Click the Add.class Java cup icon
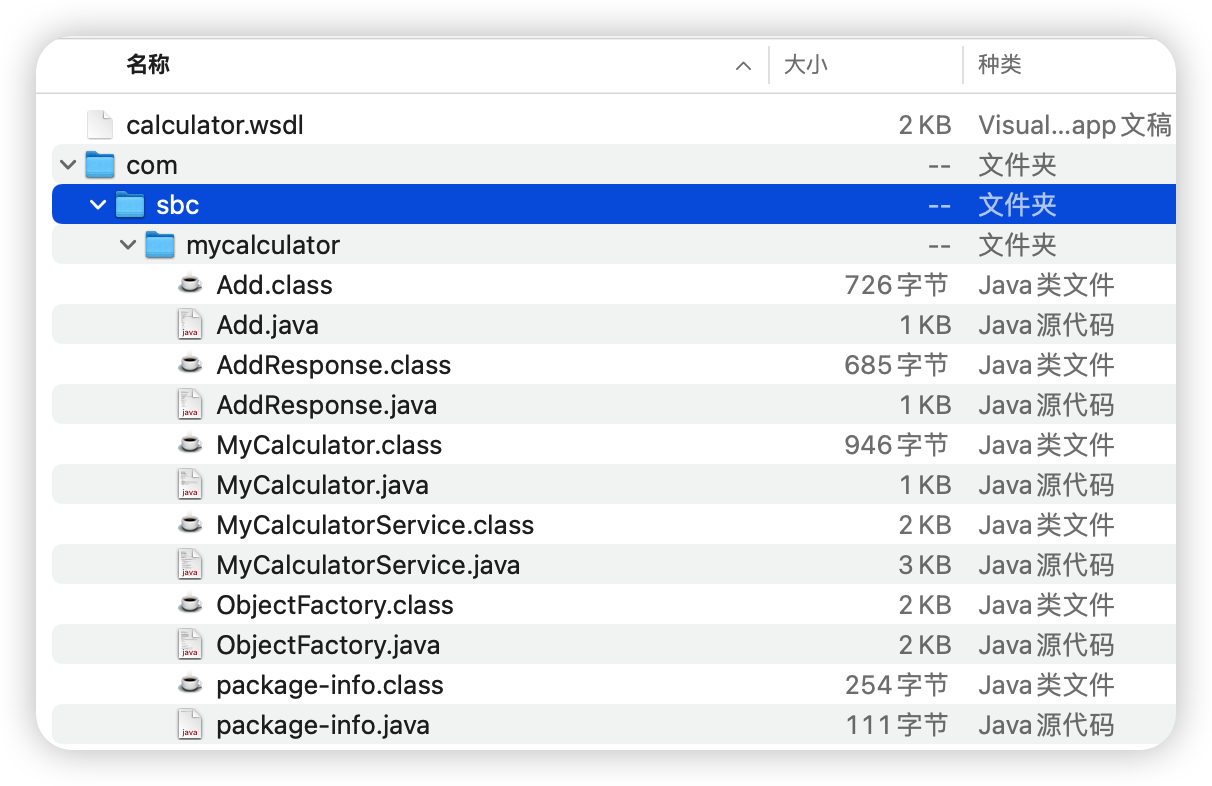The image size is (1212, 786). tap(189, 285)
